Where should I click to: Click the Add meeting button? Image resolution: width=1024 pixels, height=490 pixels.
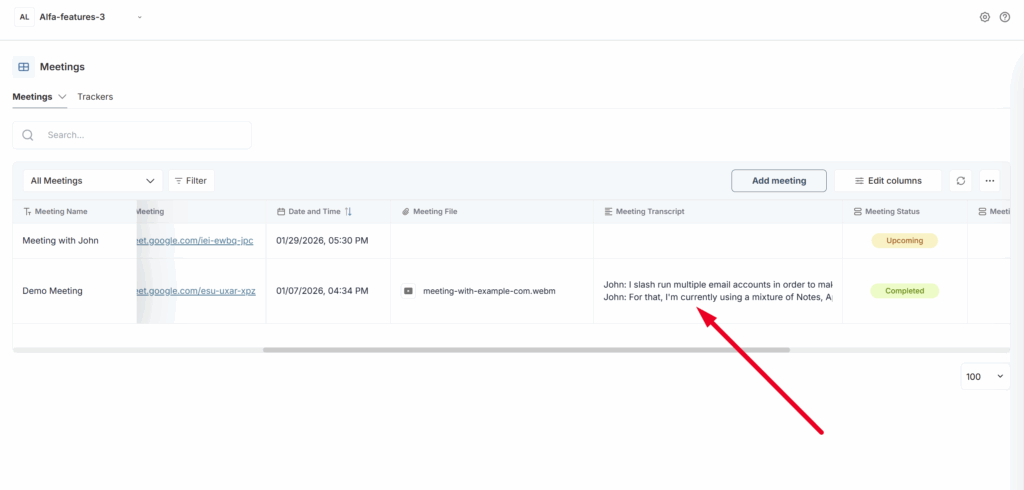(778, 181)
